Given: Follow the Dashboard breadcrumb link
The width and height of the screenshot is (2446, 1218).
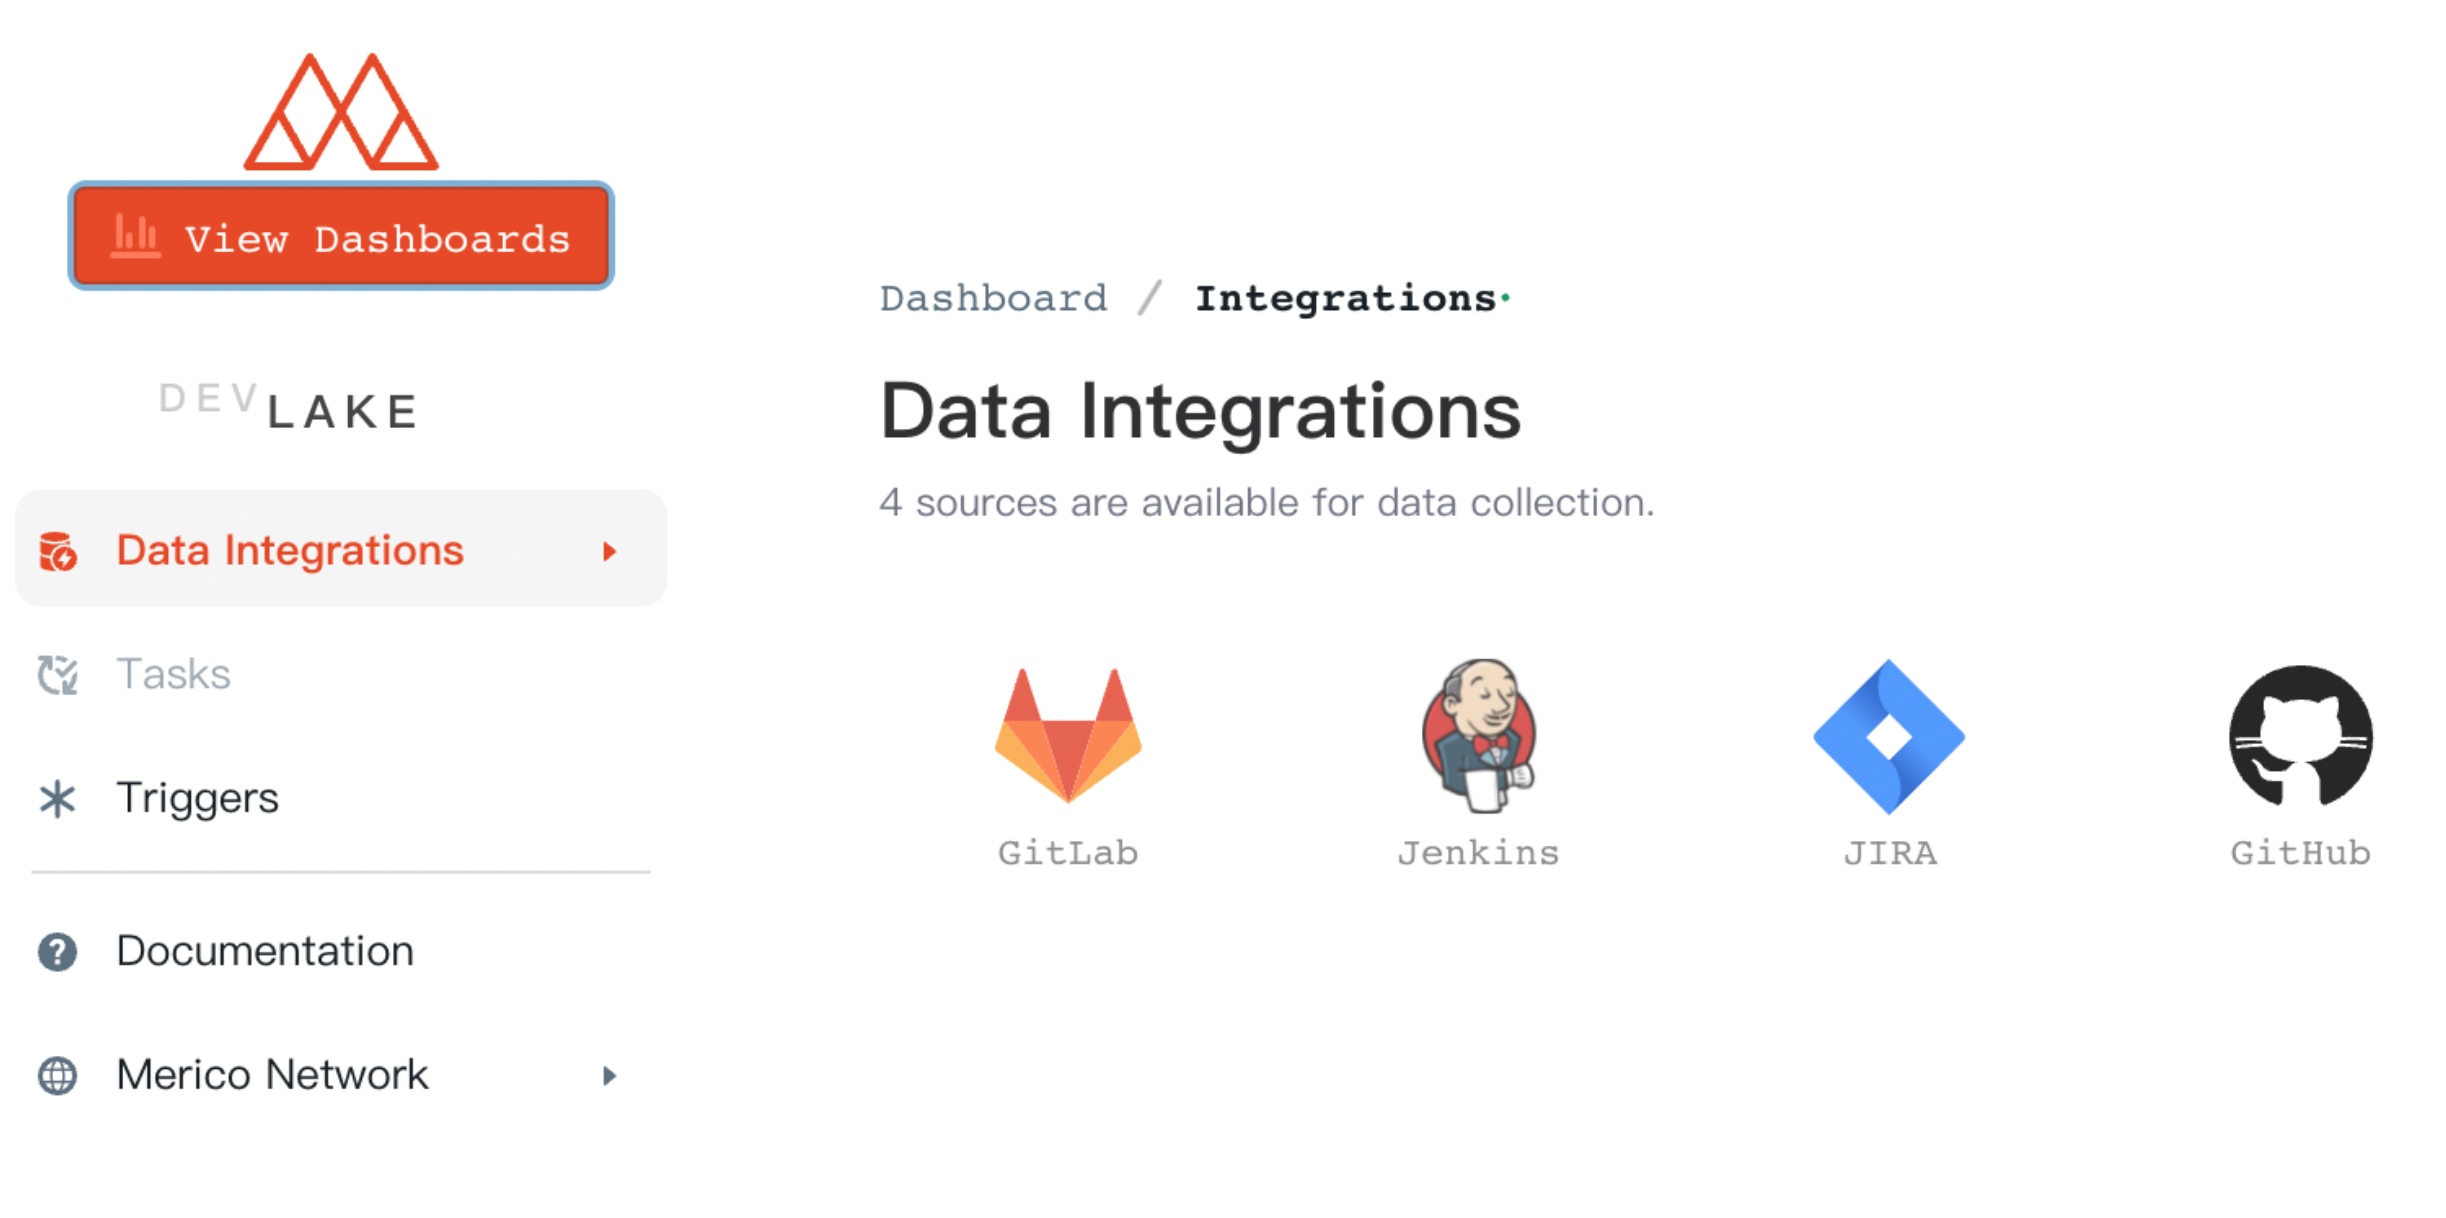Looking at the screenshot, I should click(x=993, y=299).
